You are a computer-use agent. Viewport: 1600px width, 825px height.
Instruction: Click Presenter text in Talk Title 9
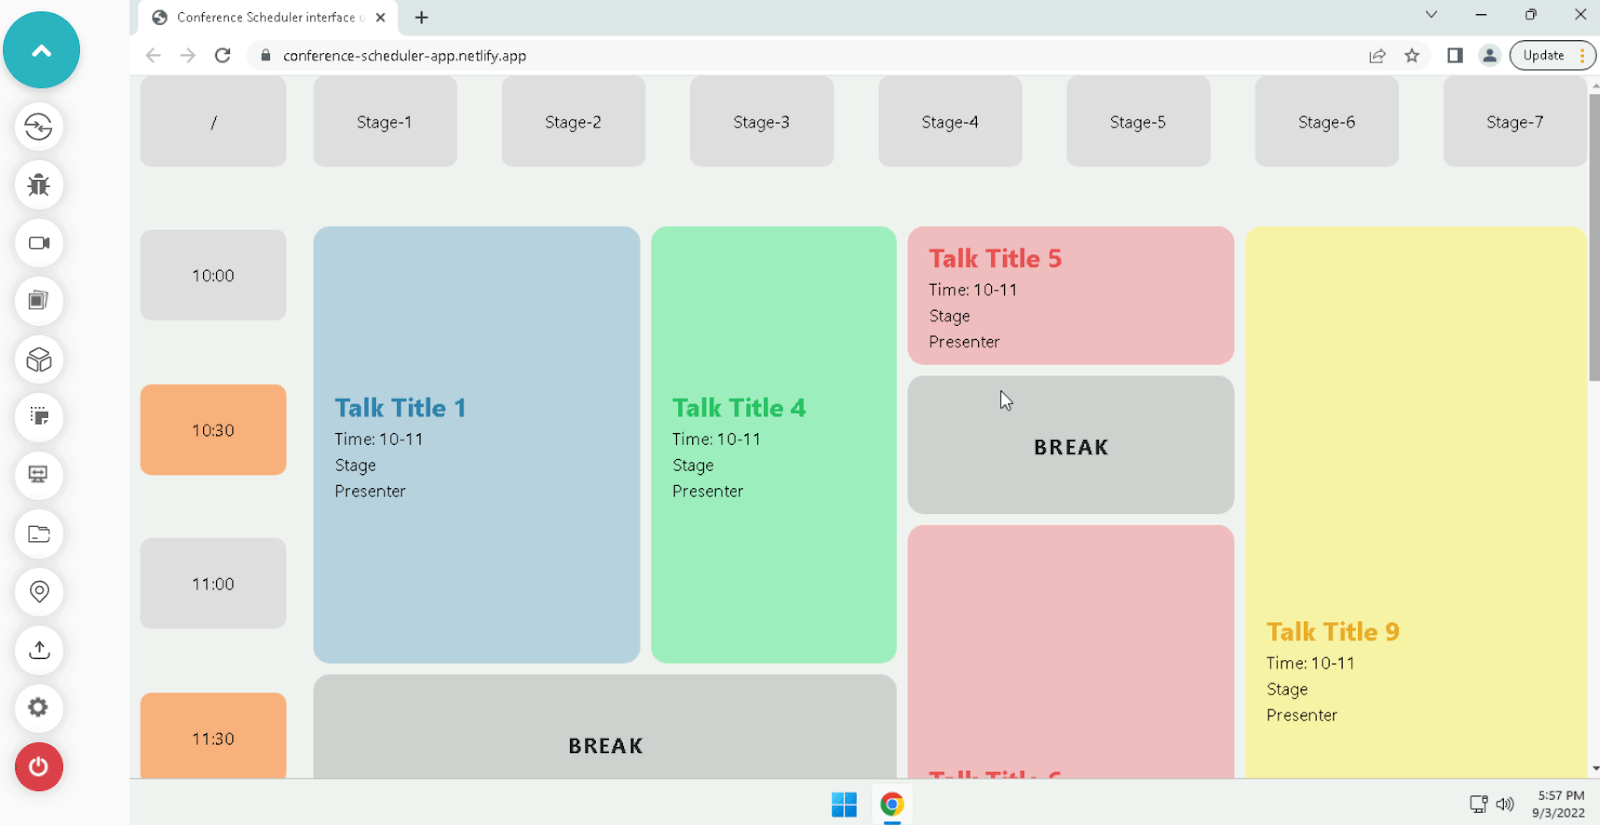(1302, 715)
